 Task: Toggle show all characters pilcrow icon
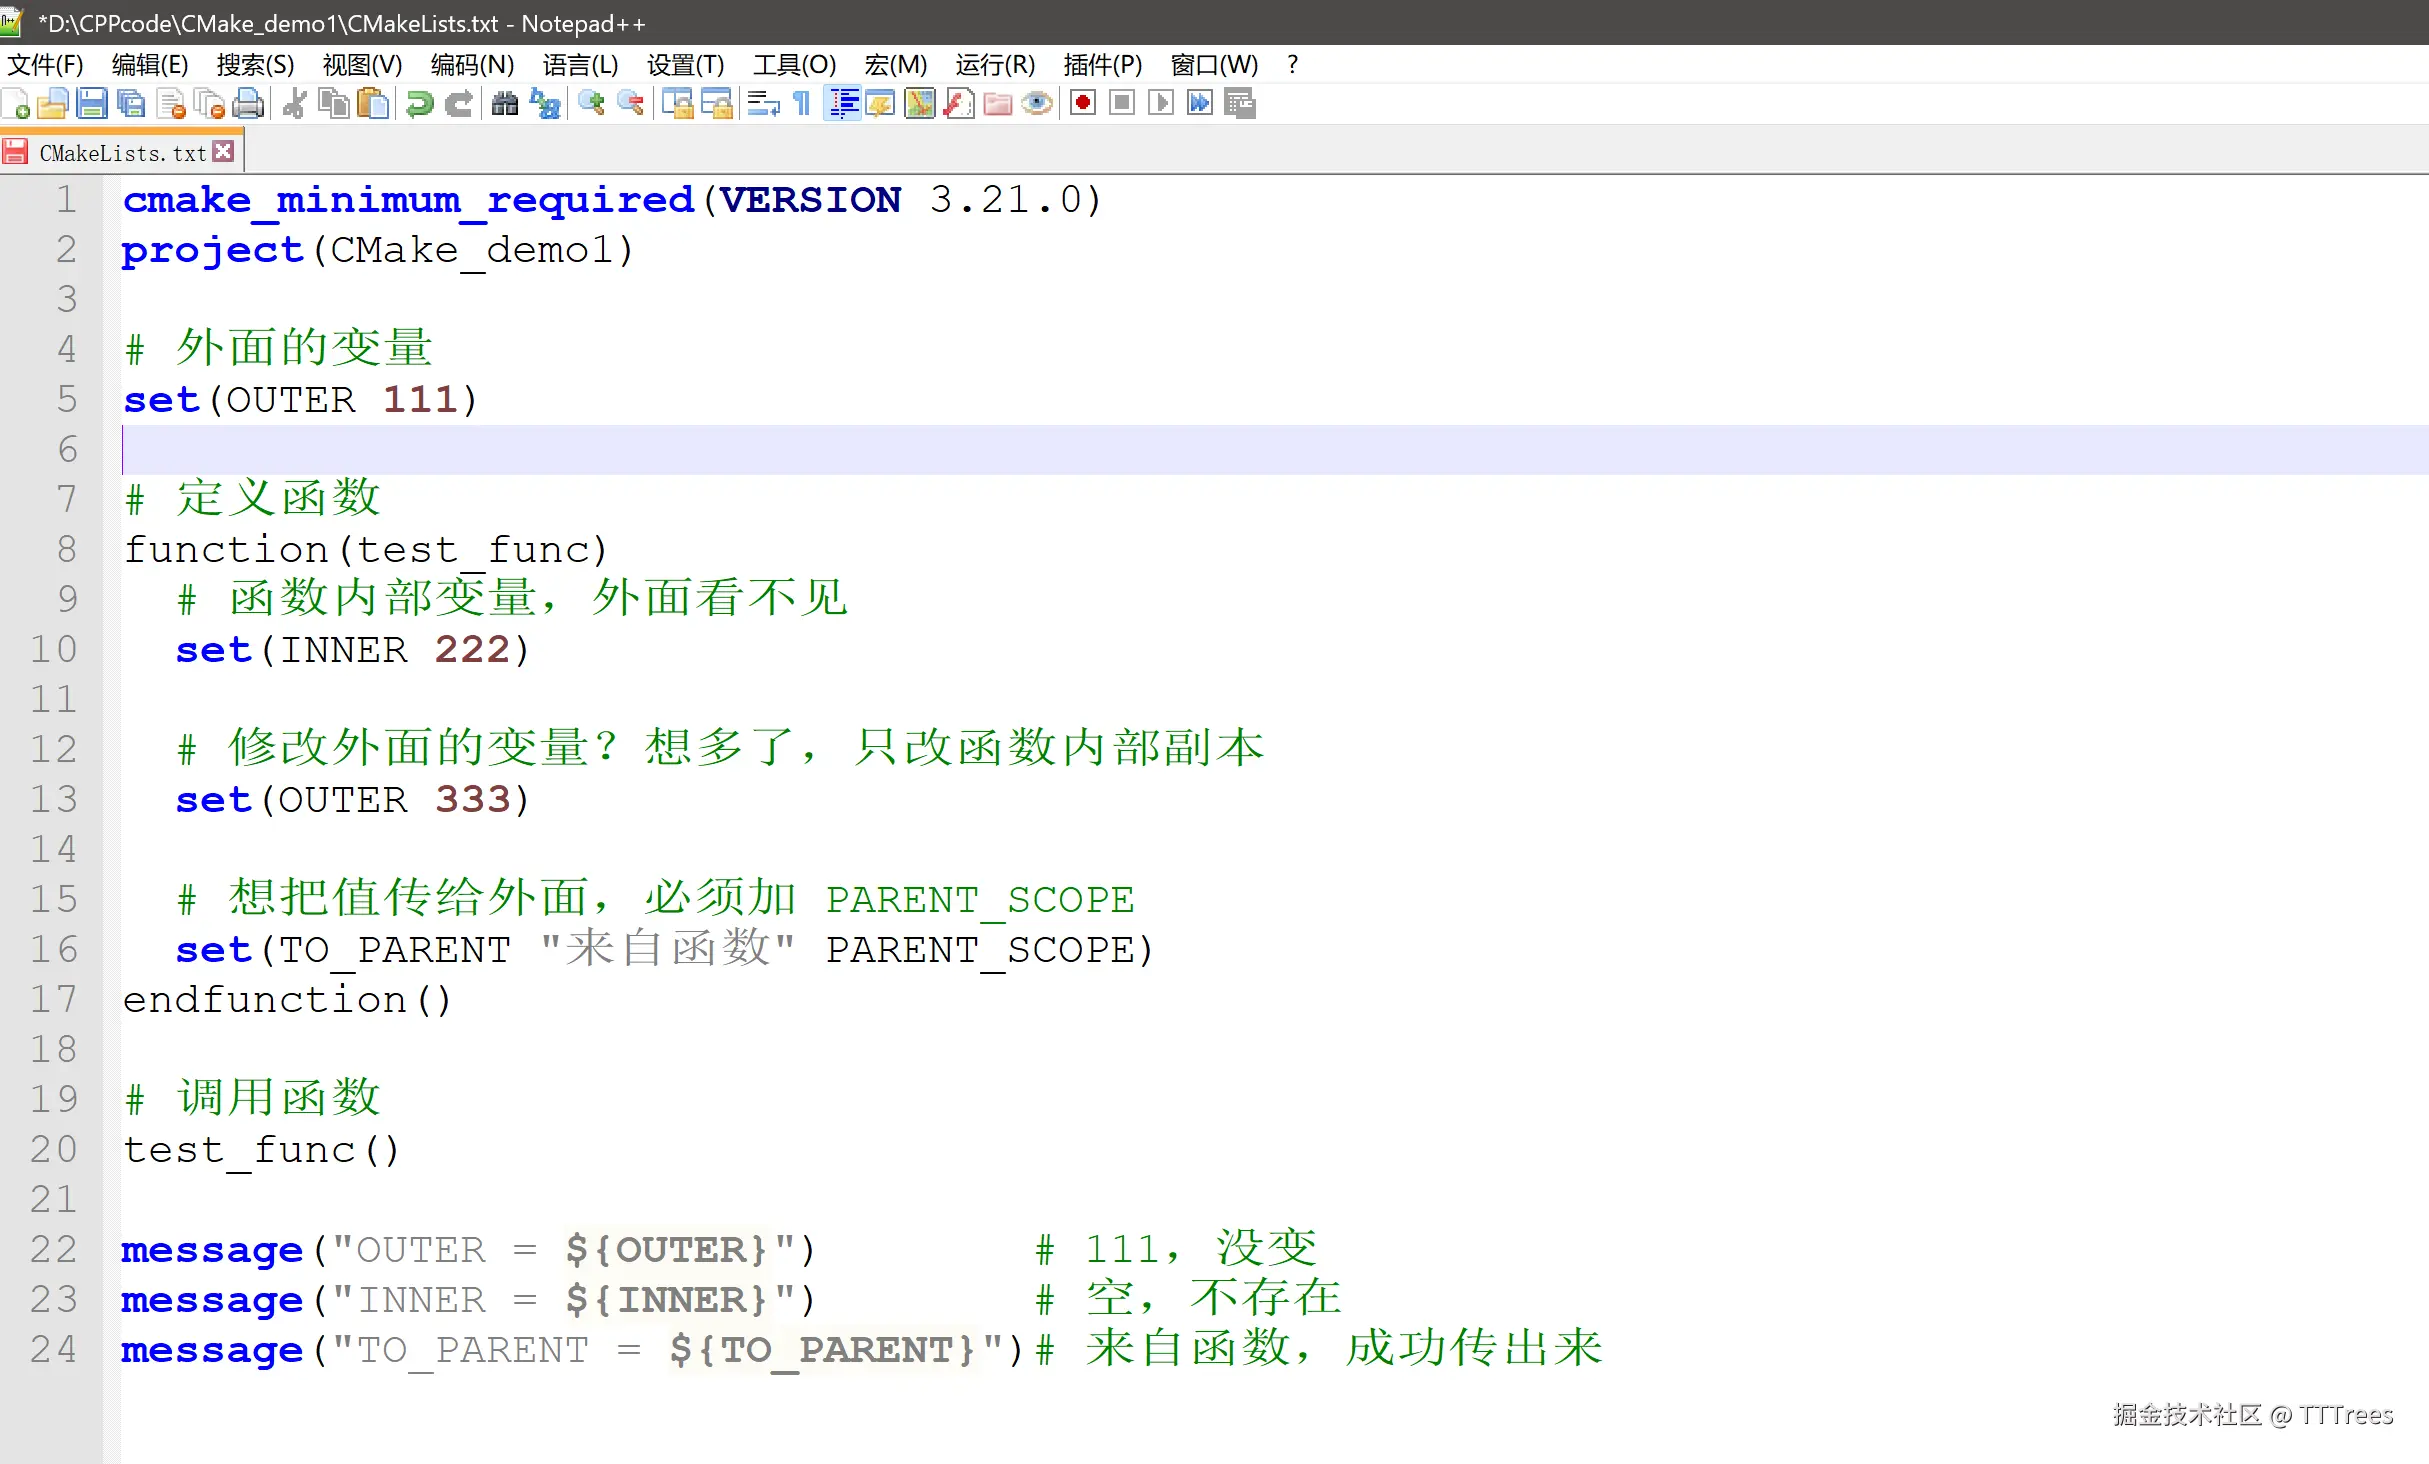[802, 103]
